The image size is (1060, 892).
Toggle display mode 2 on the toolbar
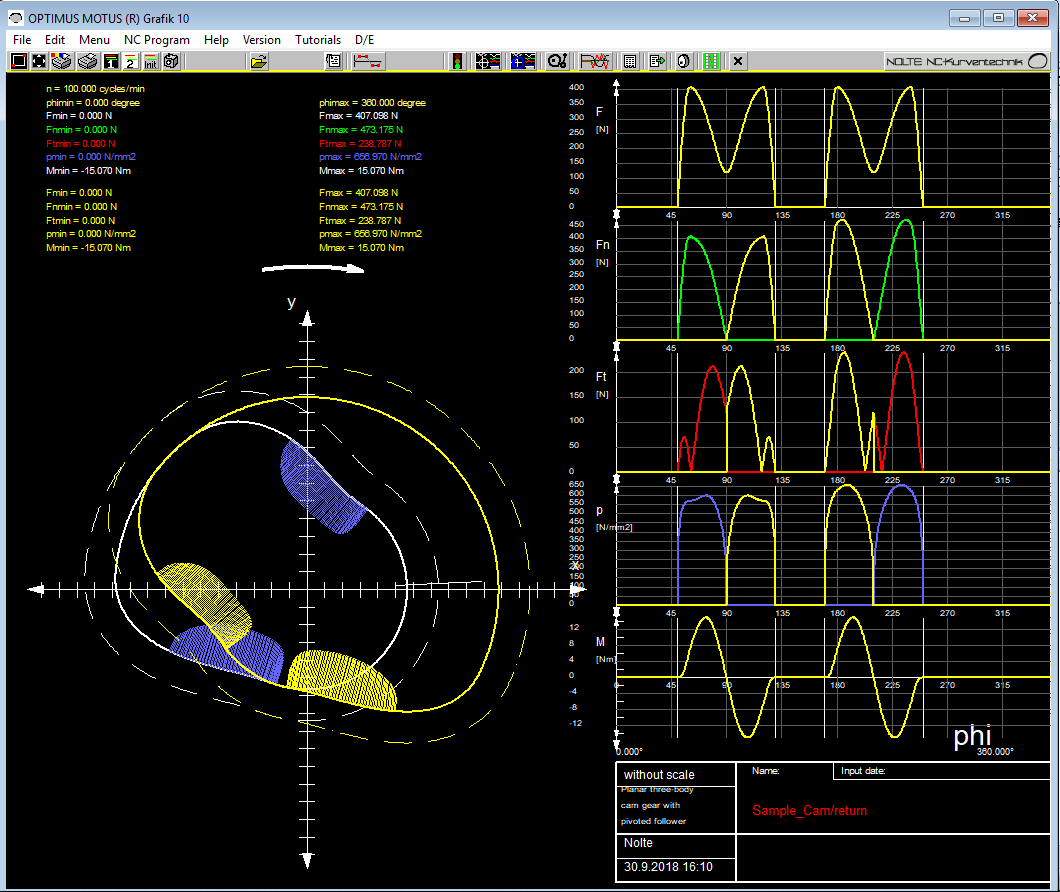[x=130, y=61]
